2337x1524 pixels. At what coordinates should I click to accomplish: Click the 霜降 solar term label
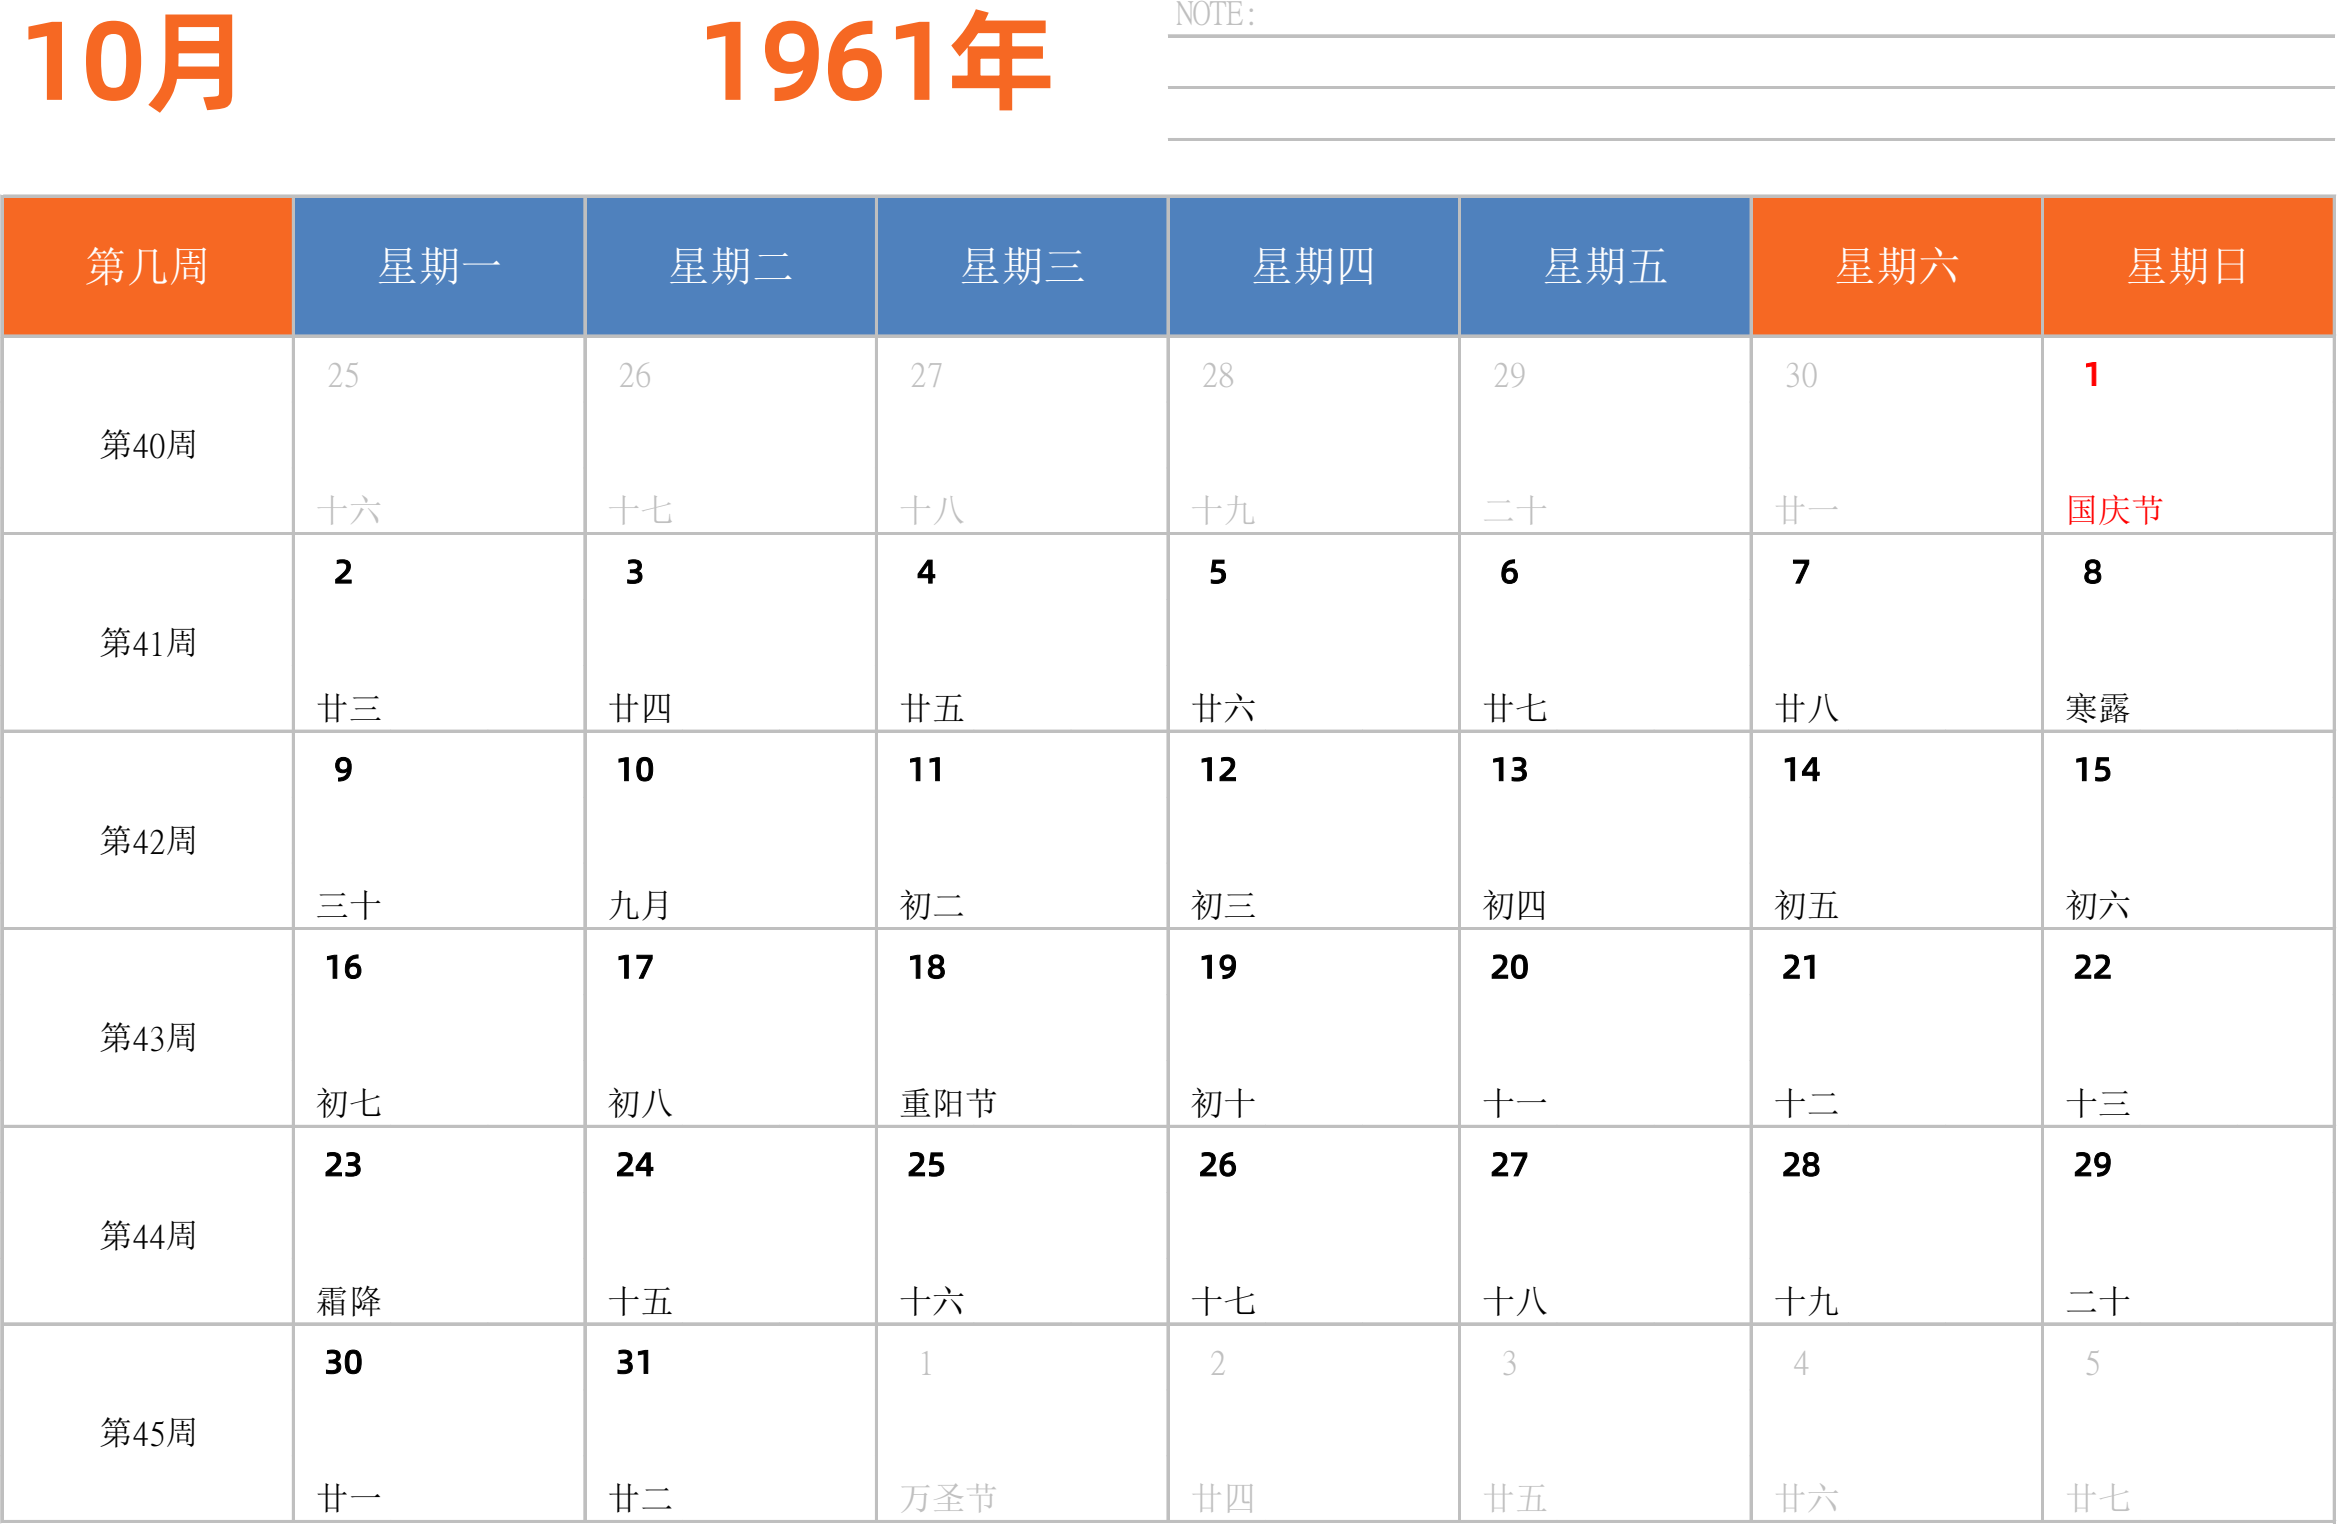point(348,1301)
